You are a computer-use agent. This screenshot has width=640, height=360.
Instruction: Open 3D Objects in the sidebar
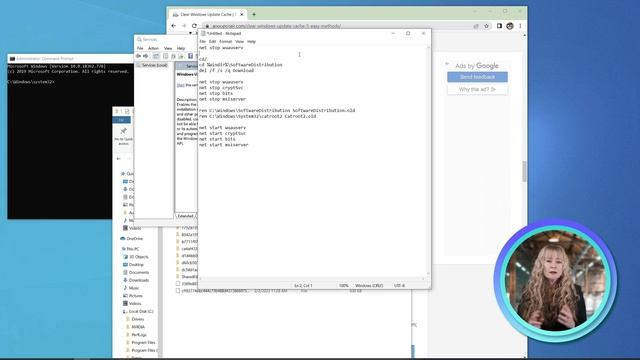(x=136, y=257)
